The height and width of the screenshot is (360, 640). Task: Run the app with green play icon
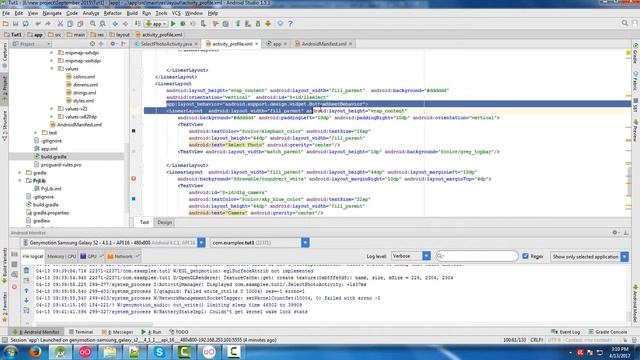tap(173, 24)
